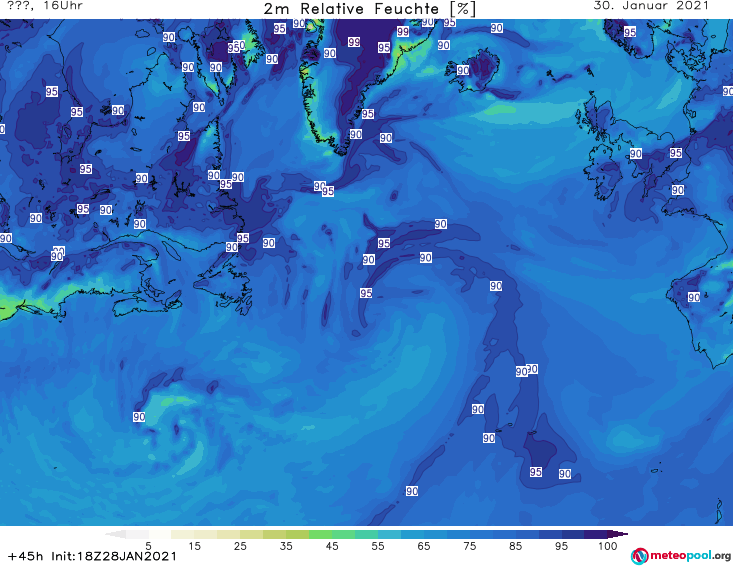
Task: Click the "100" tick label on colour bar
Action: coord(608,546)
